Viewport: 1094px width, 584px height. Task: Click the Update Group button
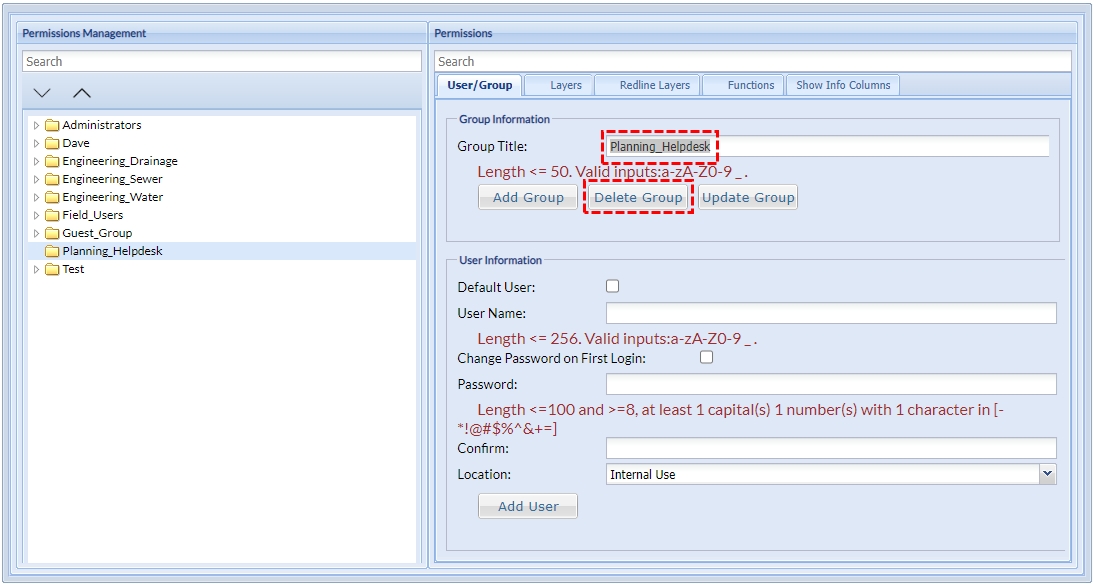748,197
